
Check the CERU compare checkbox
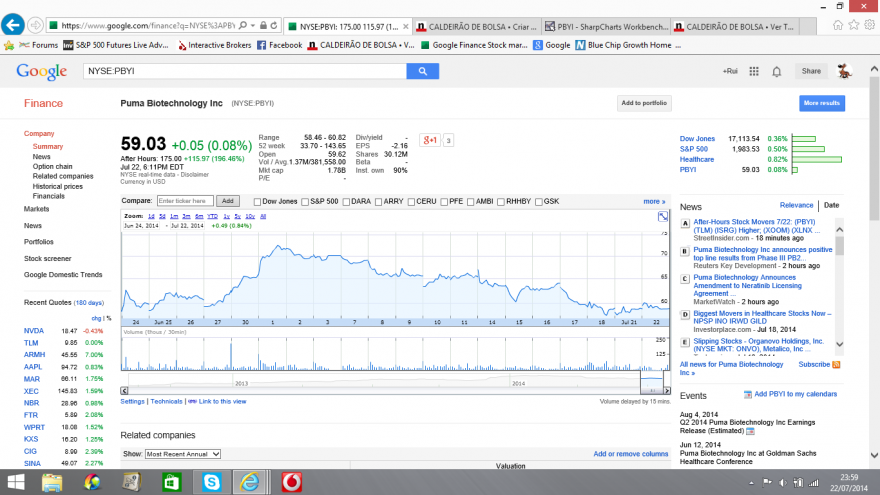(x=411, y=201)
